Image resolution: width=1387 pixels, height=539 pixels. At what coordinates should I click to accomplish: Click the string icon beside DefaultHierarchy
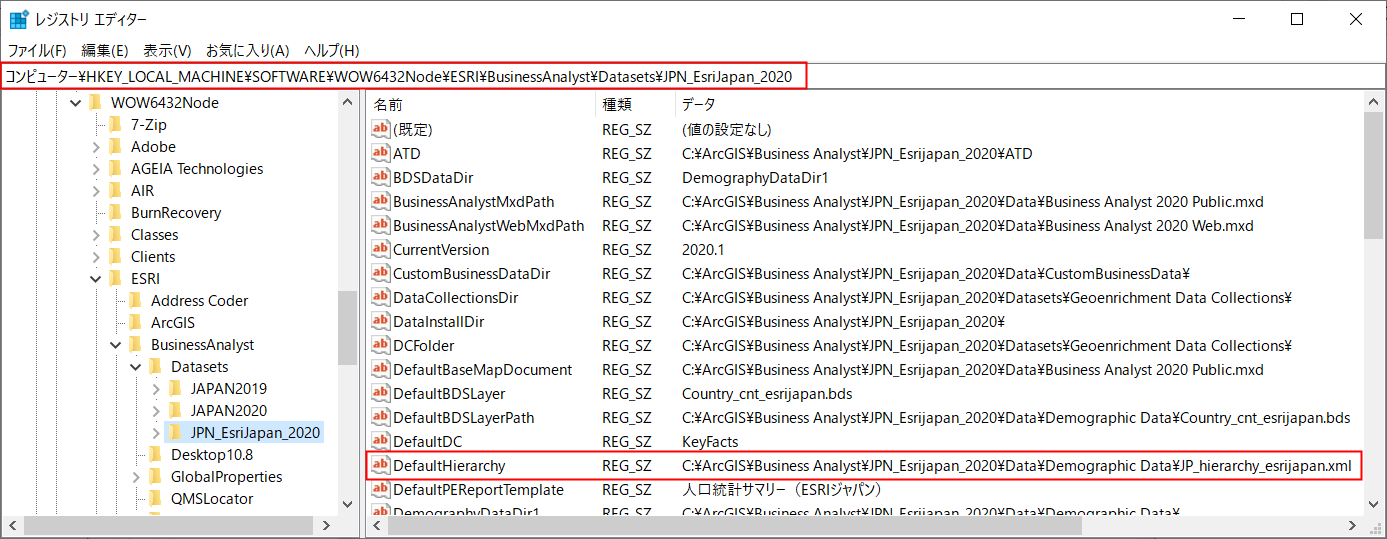pyautogui.click(x=380, y=465)
